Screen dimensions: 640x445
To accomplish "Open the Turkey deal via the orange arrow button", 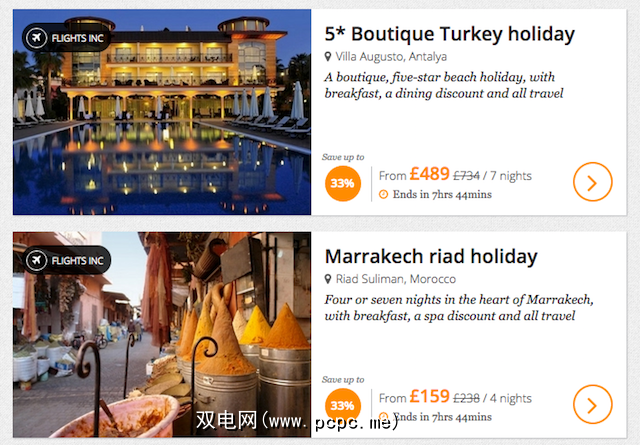I will pos(592,182).
